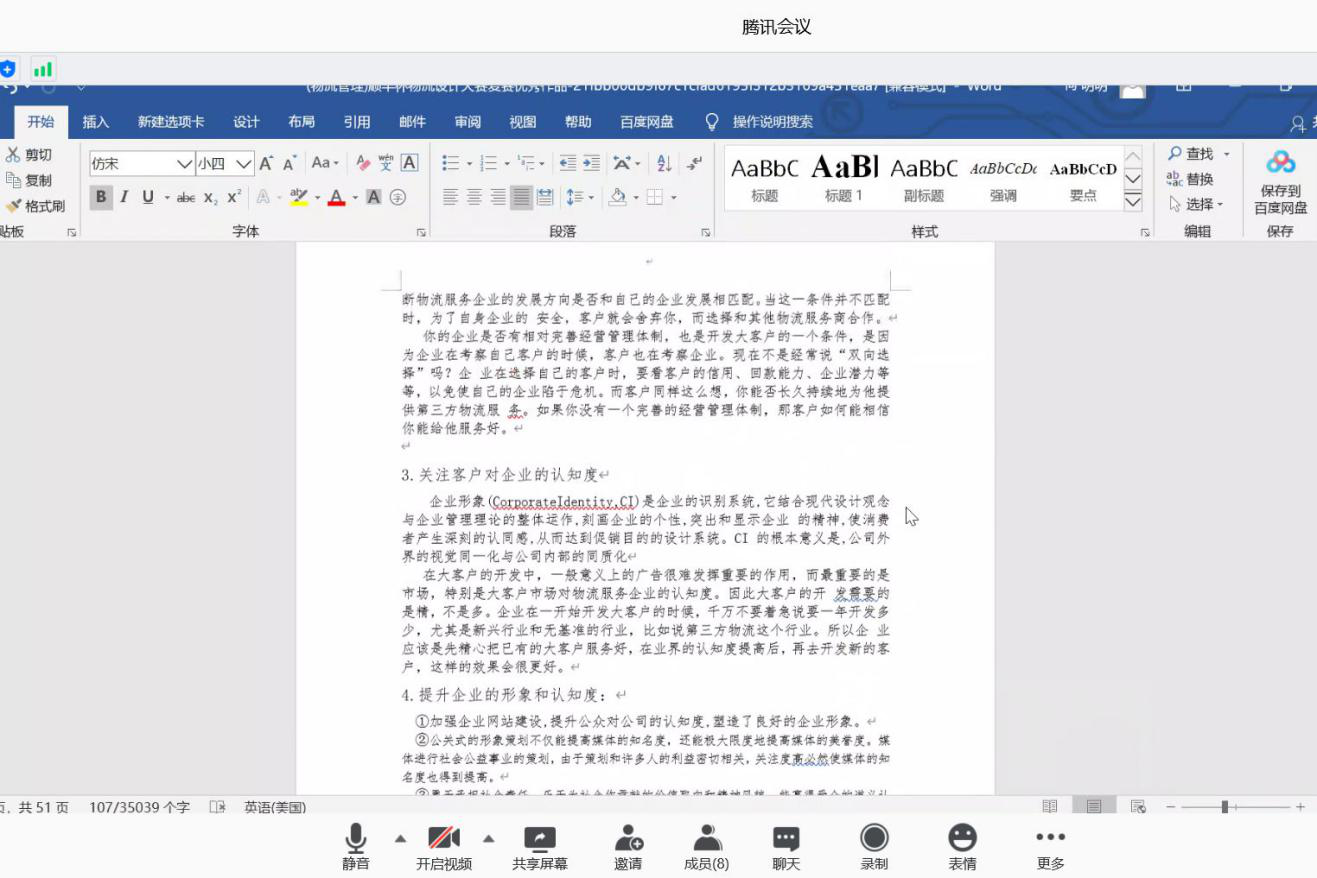Click the 替换 (Replace) button
This screenshot has height=878, width=1317.
tap(1190, 179)
